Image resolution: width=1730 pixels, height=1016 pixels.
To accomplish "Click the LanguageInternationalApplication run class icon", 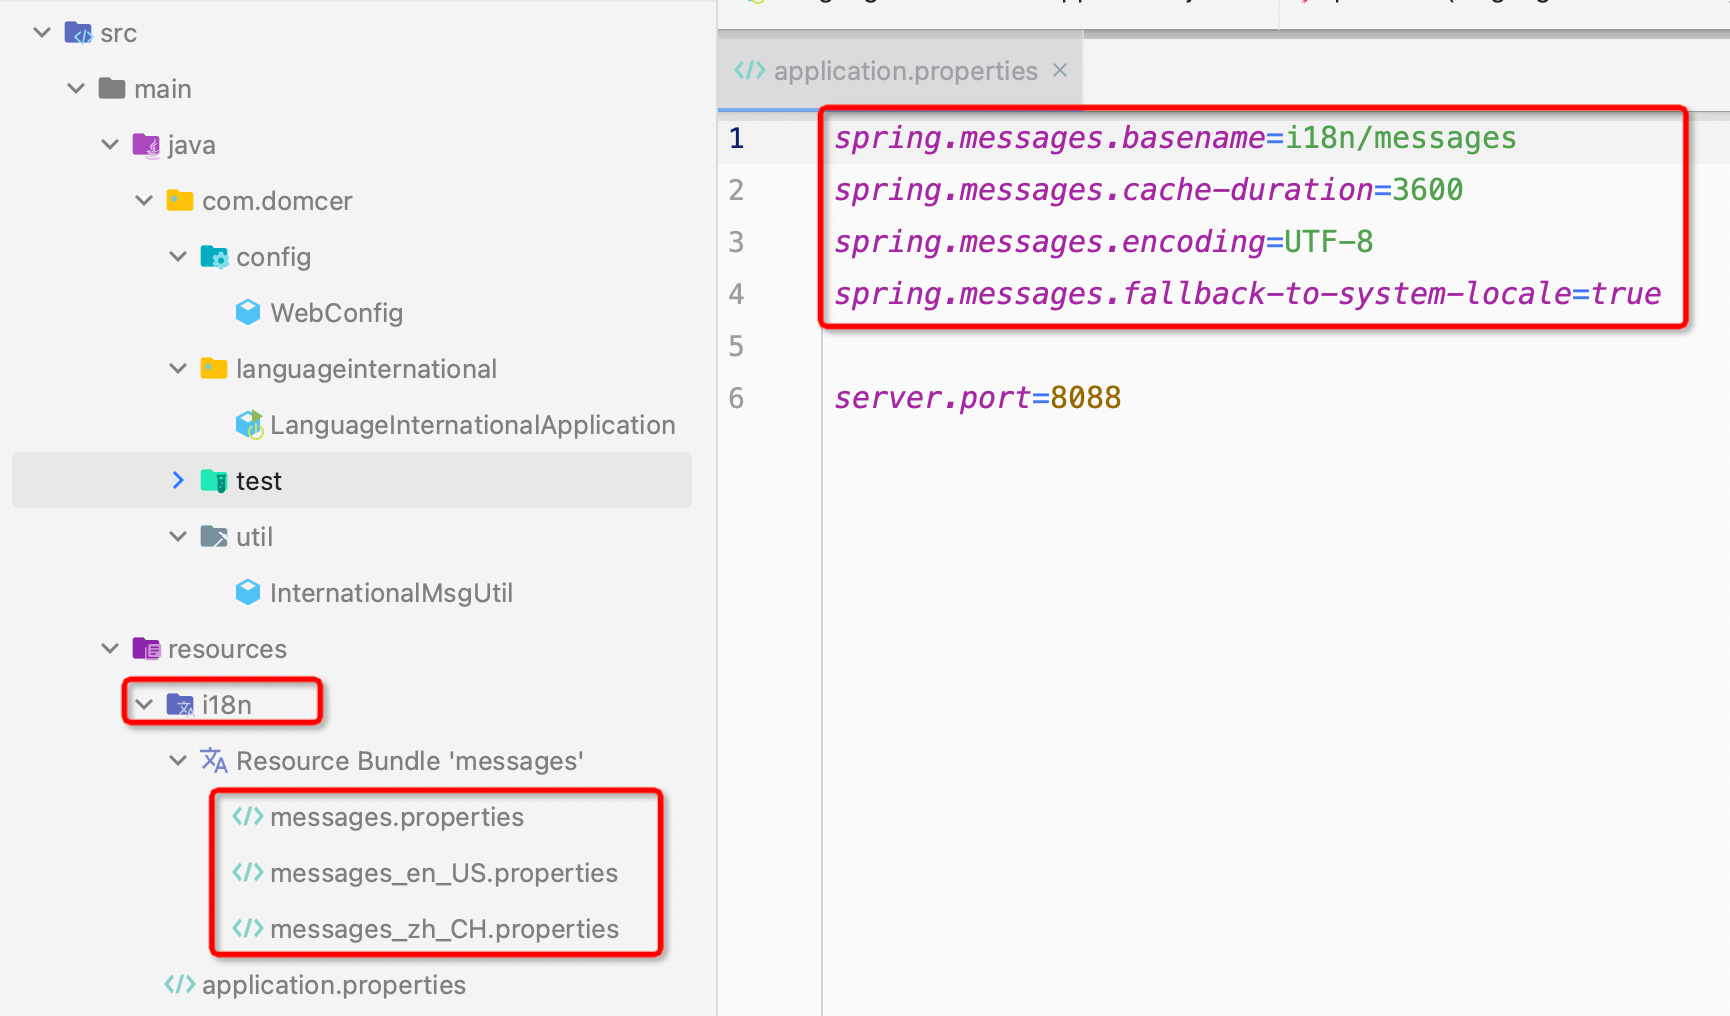I will pos(249,425).
